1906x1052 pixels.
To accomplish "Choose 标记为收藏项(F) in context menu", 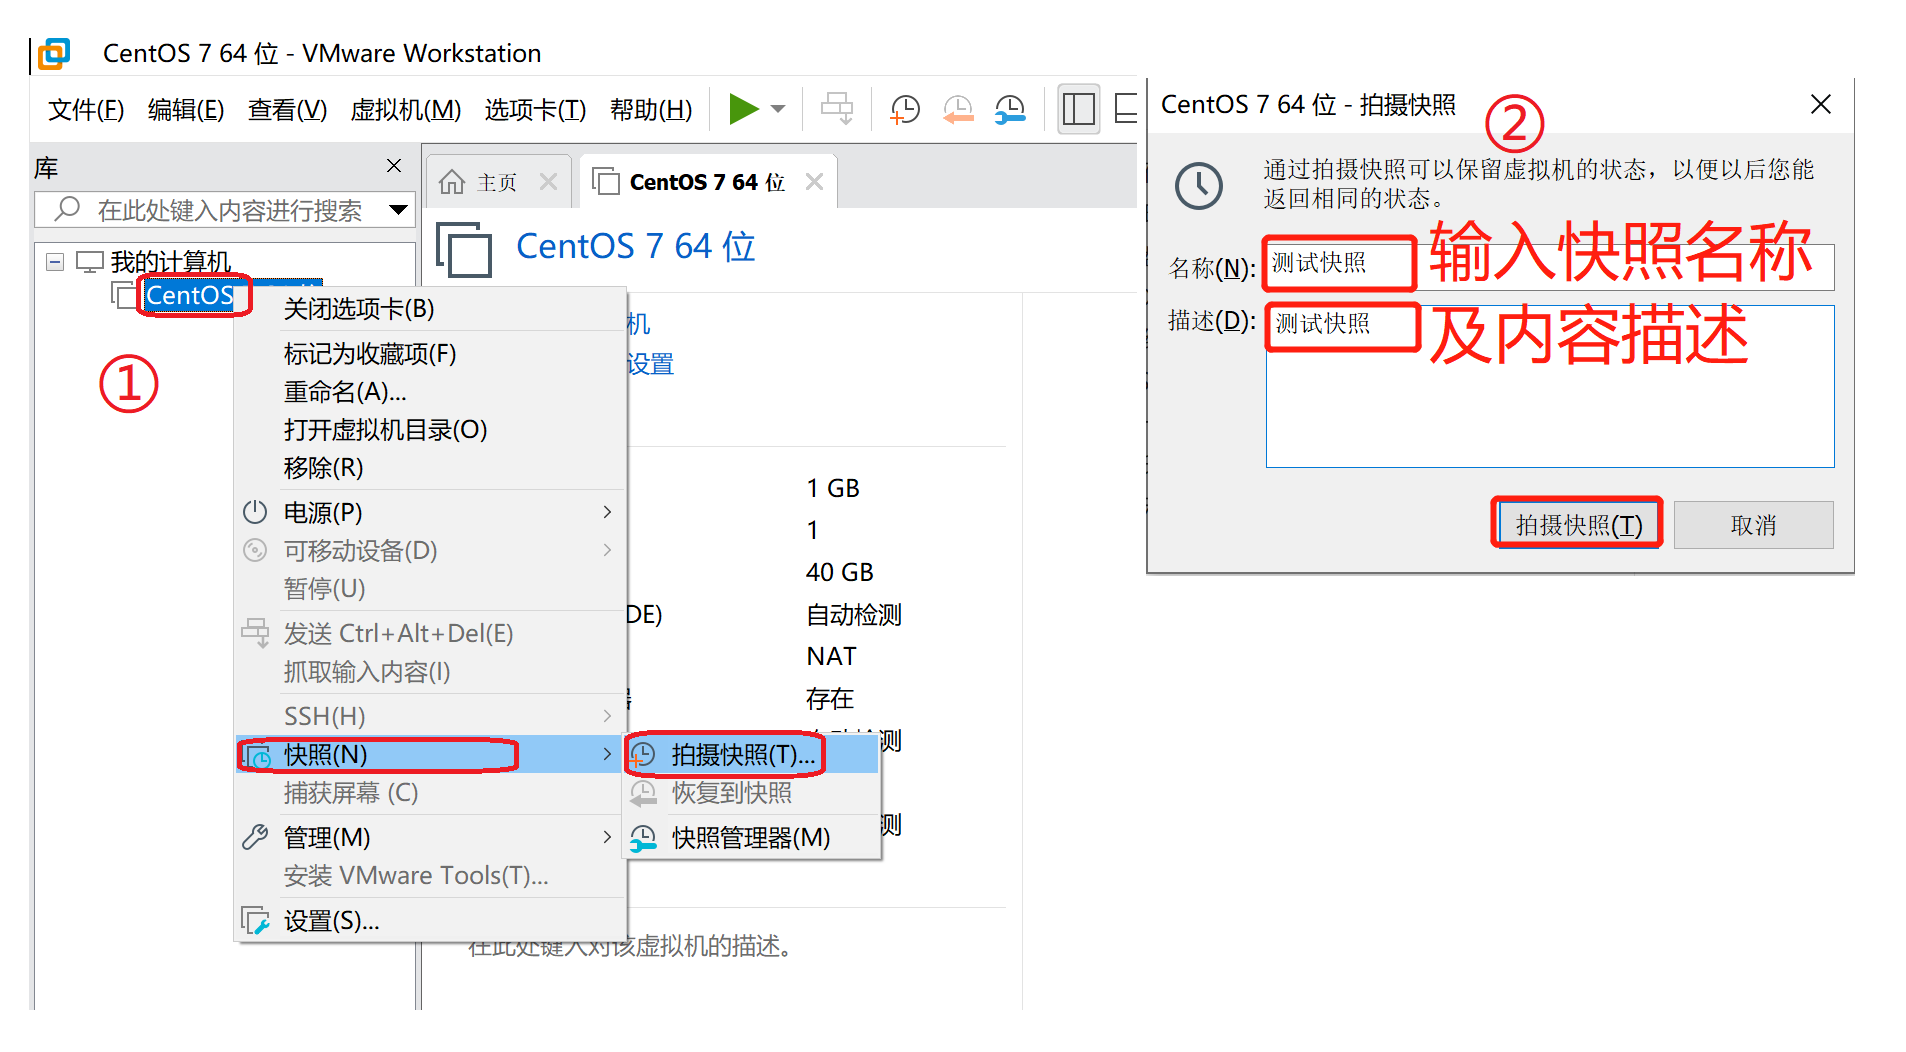I will point(430,354).
